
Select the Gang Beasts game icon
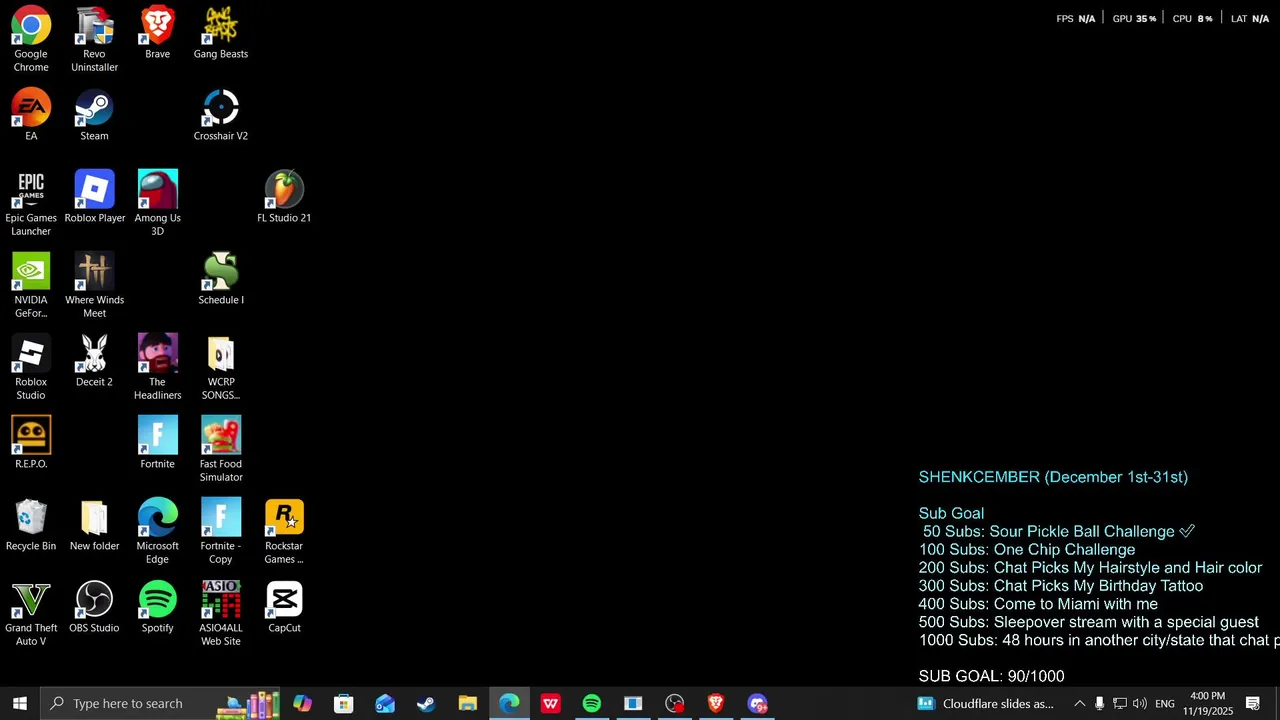coord(221,33)
